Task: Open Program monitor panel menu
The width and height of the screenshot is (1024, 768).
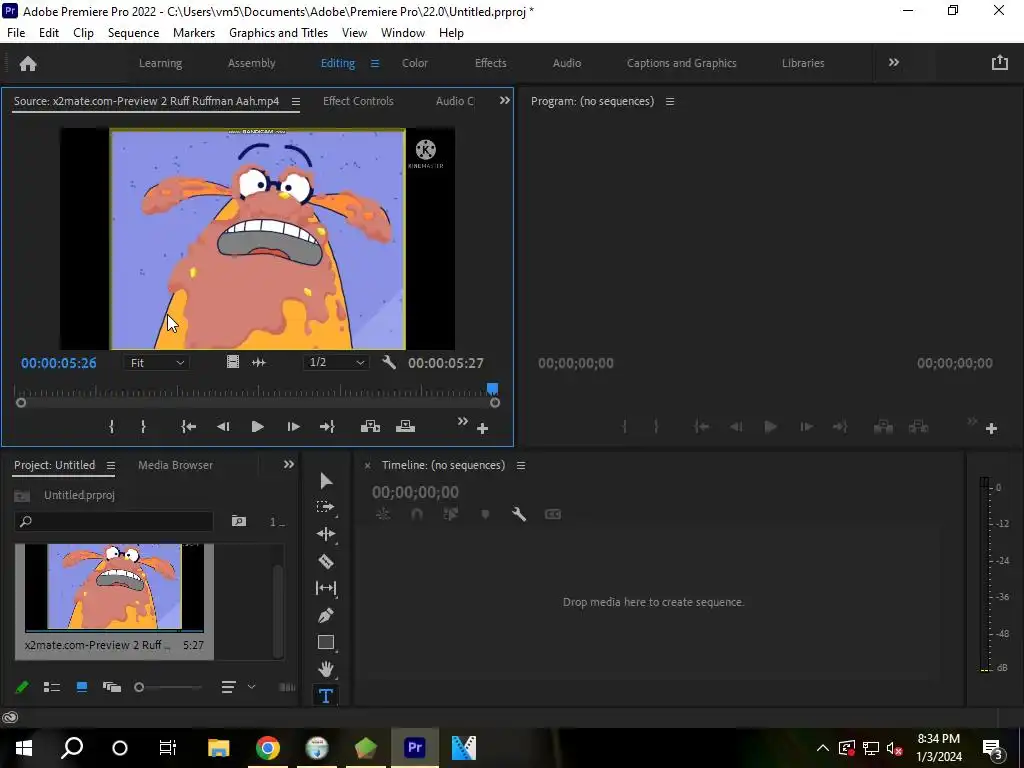Action: click(x=670, y=102)
